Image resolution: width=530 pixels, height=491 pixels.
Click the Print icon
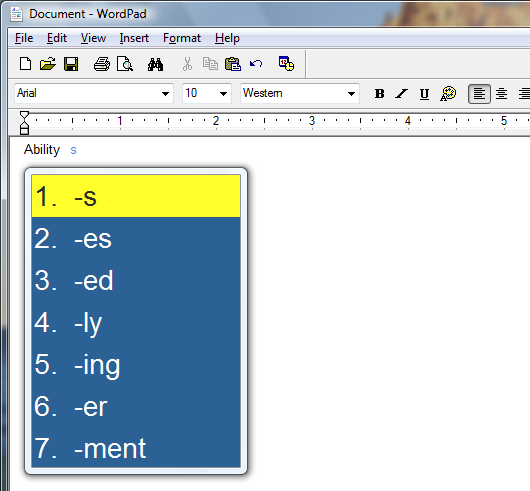pyautogui.click(x=102, y=64)
